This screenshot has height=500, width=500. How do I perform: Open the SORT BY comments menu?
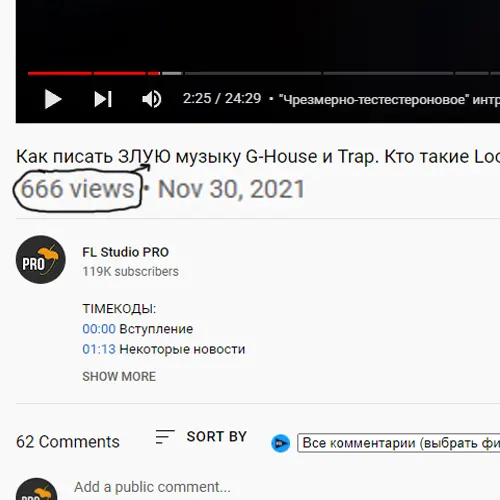[x=217, y=437]
